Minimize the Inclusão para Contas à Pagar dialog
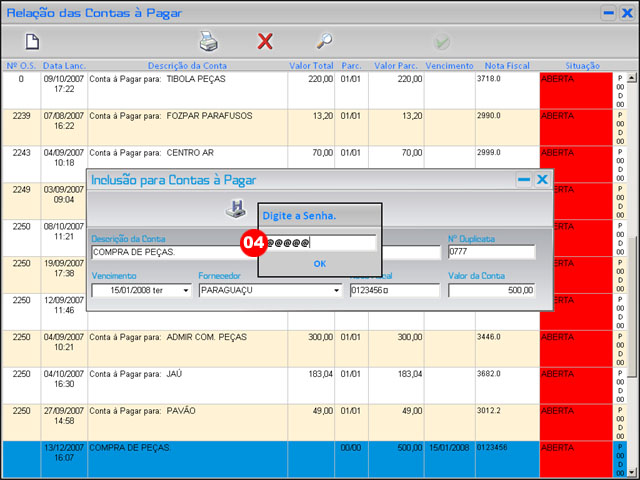This screenshot has width=640, height=480. pos(523,180)
